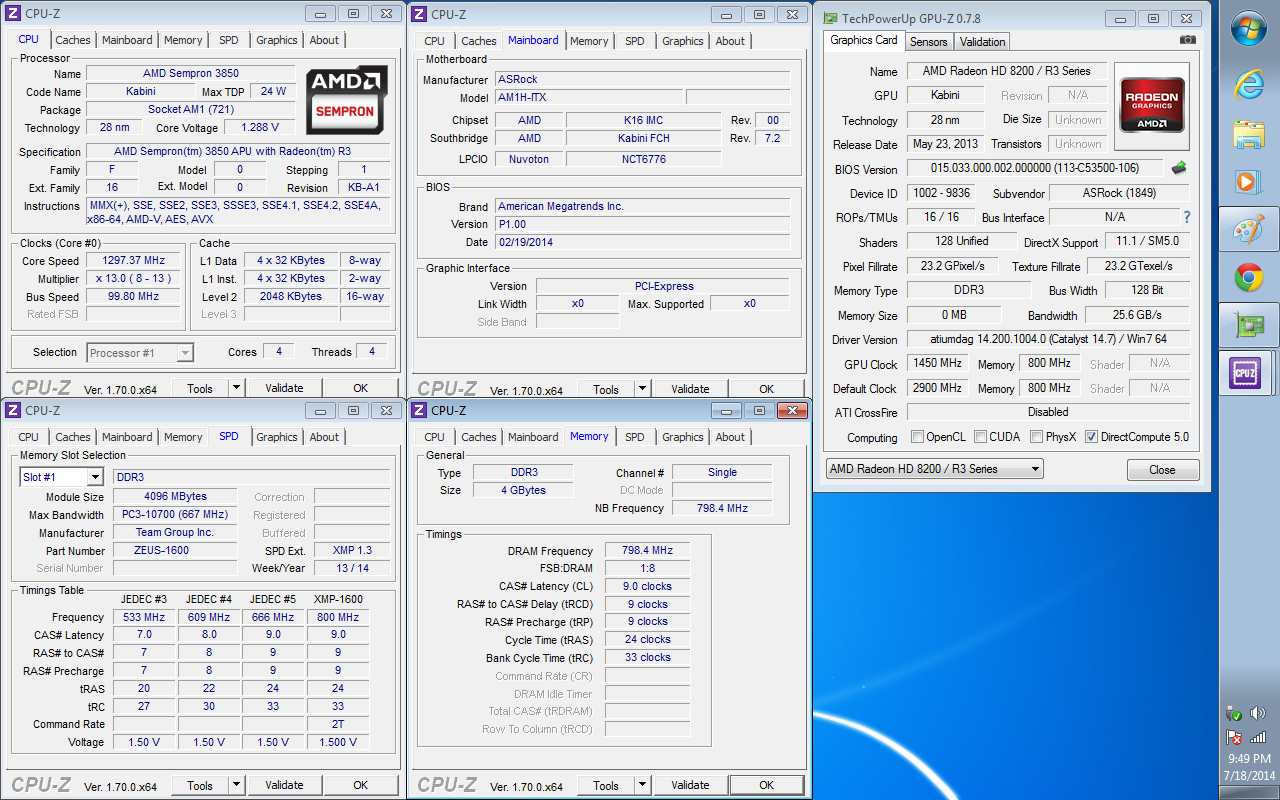Screen dimensions: 1280x800
Task: Click the 9:49 PM taskbar clock
Action: (x=1248, y=759)
